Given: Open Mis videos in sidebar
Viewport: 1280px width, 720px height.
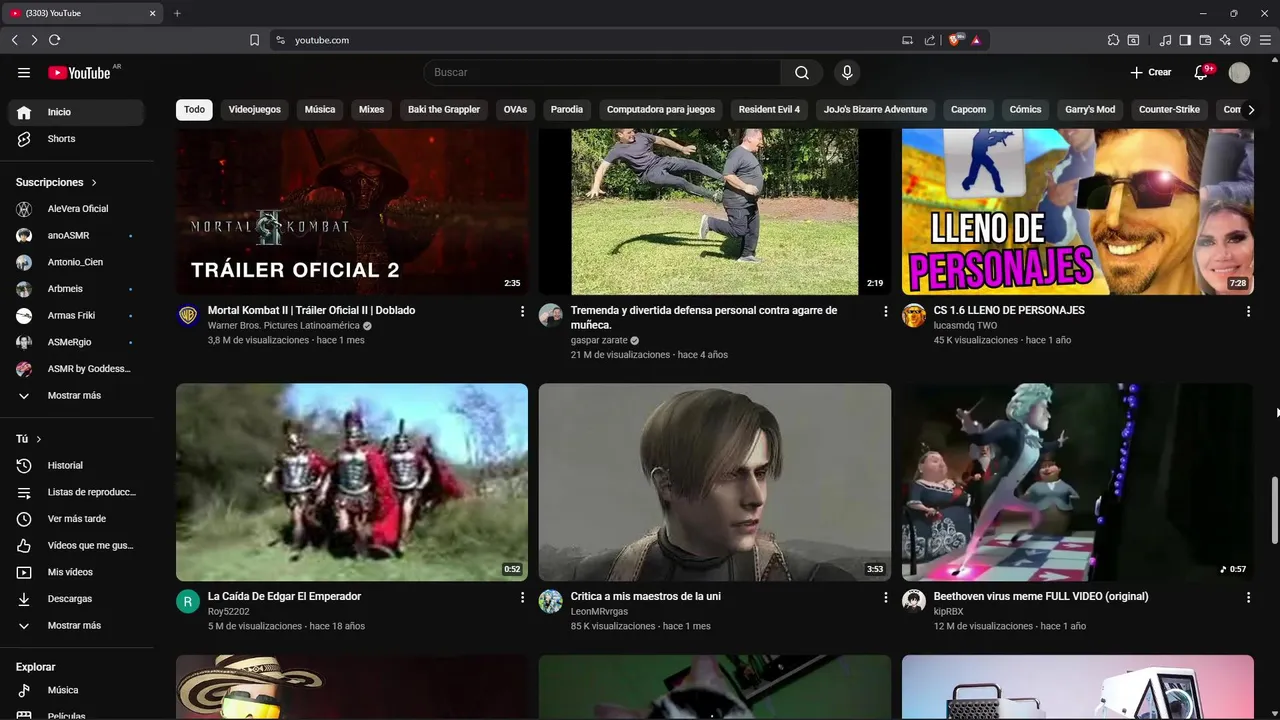Looking at the screenshot, I should (76, 572).
